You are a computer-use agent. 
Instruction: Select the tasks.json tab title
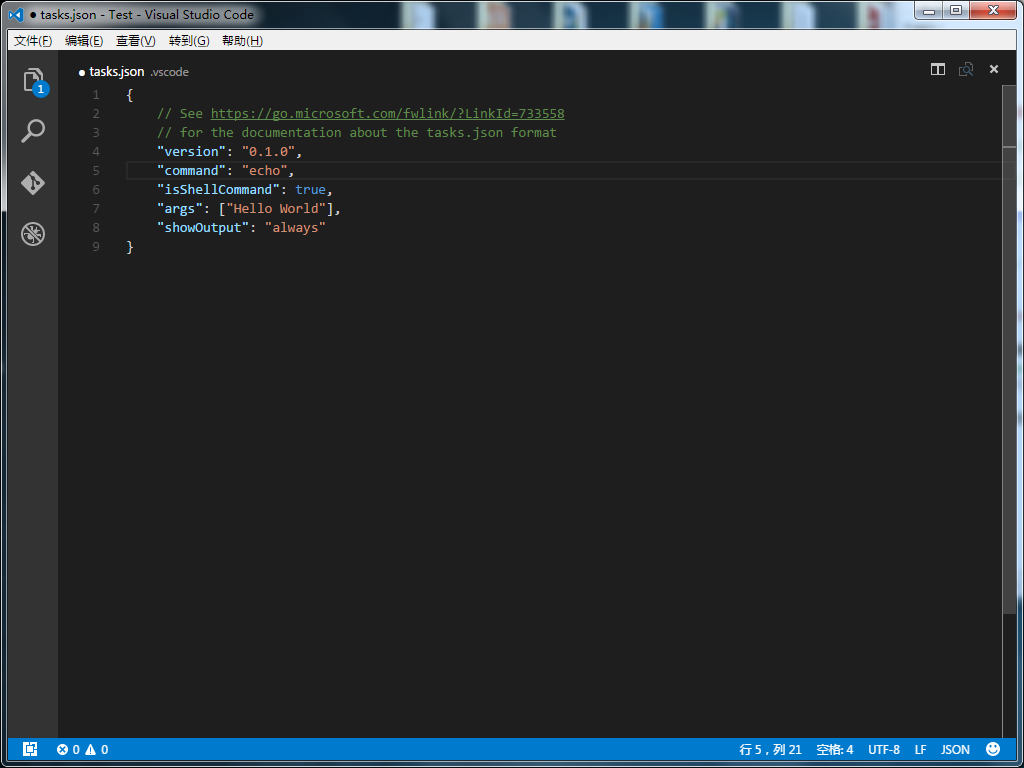point(116,72)
